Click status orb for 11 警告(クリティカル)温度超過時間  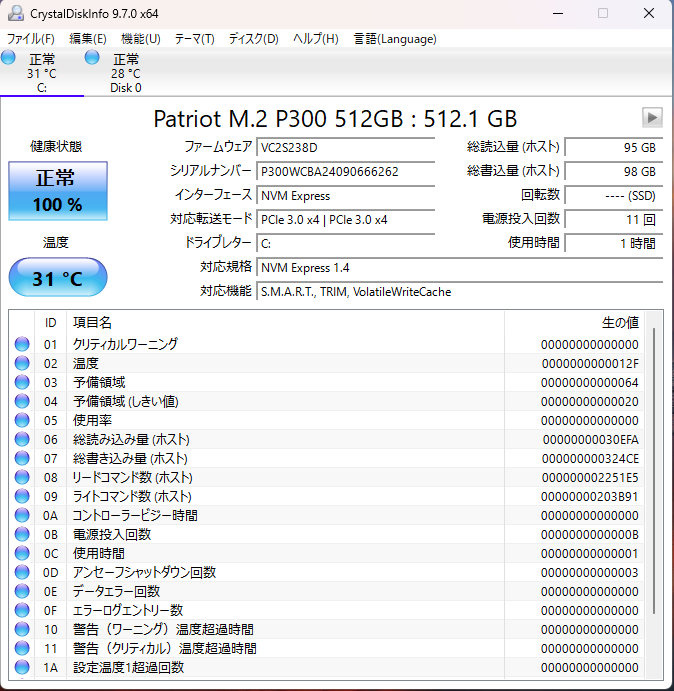[x=22, y=648]
